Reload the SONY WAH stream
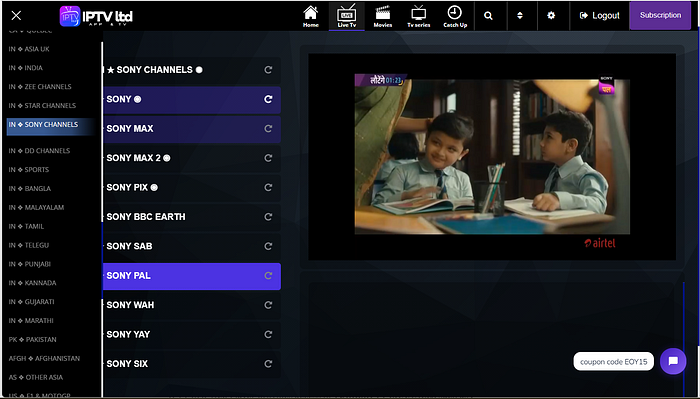The image size is (700, 399). 268,305
